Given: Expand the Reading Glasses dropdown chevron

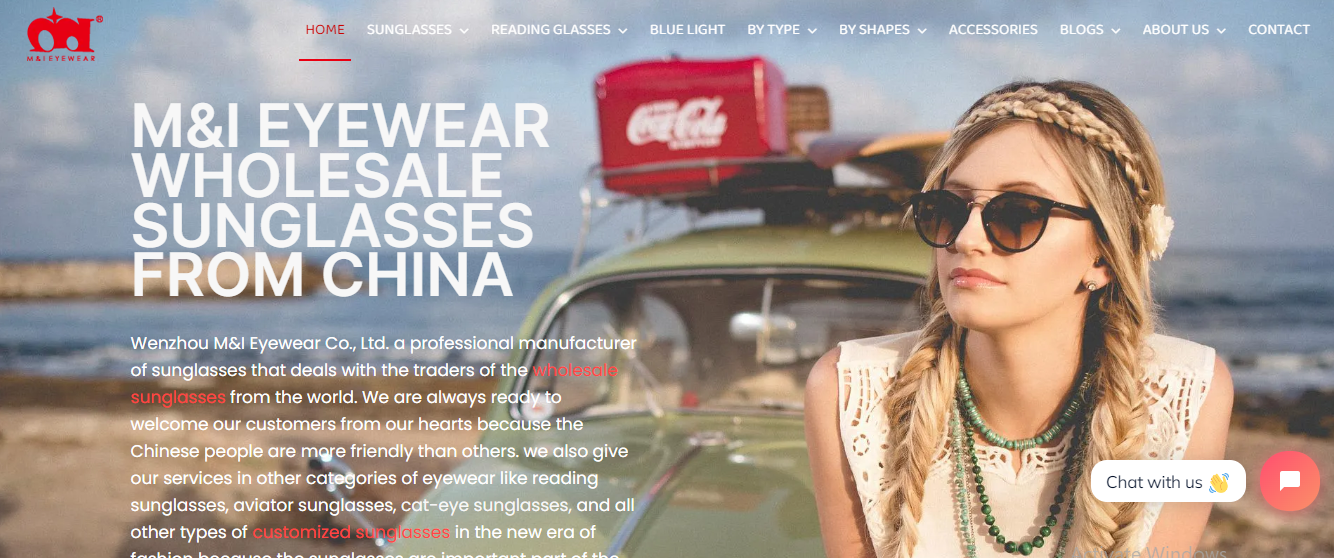Looking at the screenshot, I should click(x=623, y=31).
